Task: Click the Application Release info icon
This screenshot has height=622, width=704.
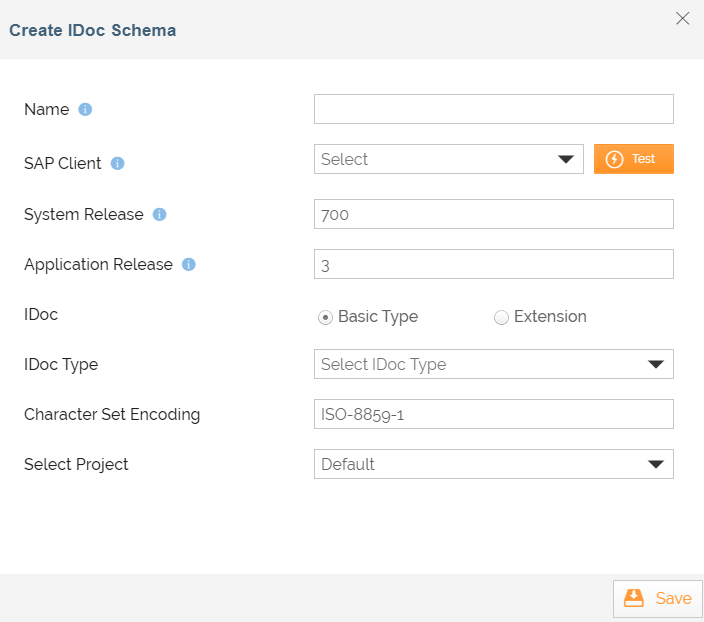Action: pyautogui.click(x=188, y=265)
